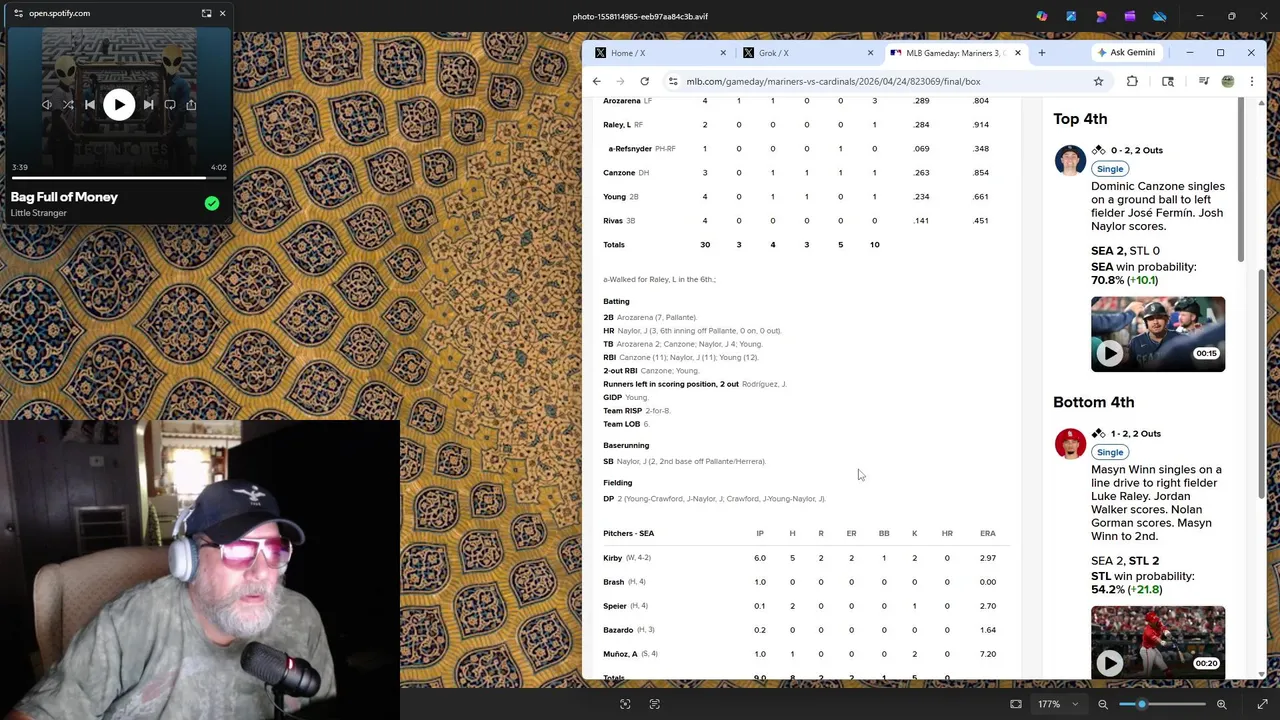Image resolution: width=1280 pixels, height=720 pixels.
Task: Enter fullscreen with the expand arrows icon
Action: (x=1262, y=704)
